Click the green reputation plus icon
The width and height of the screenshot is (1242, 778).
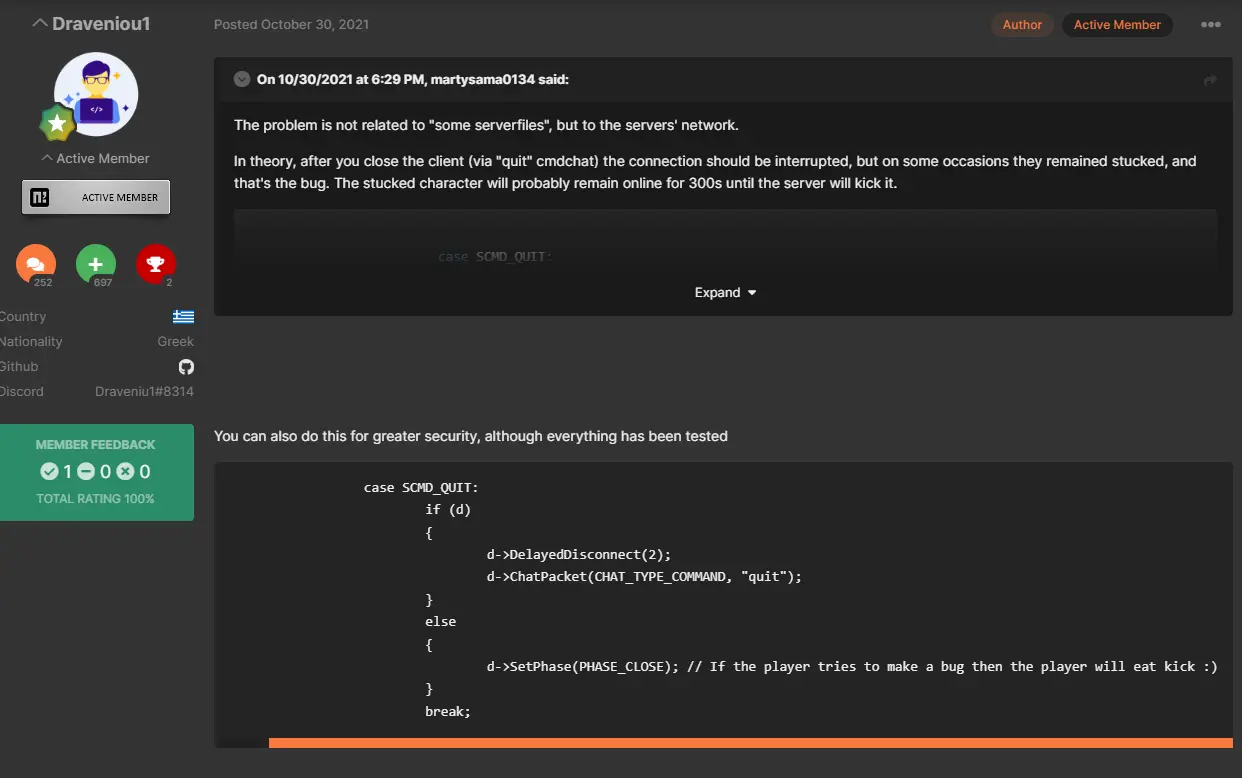pos(96,264)
